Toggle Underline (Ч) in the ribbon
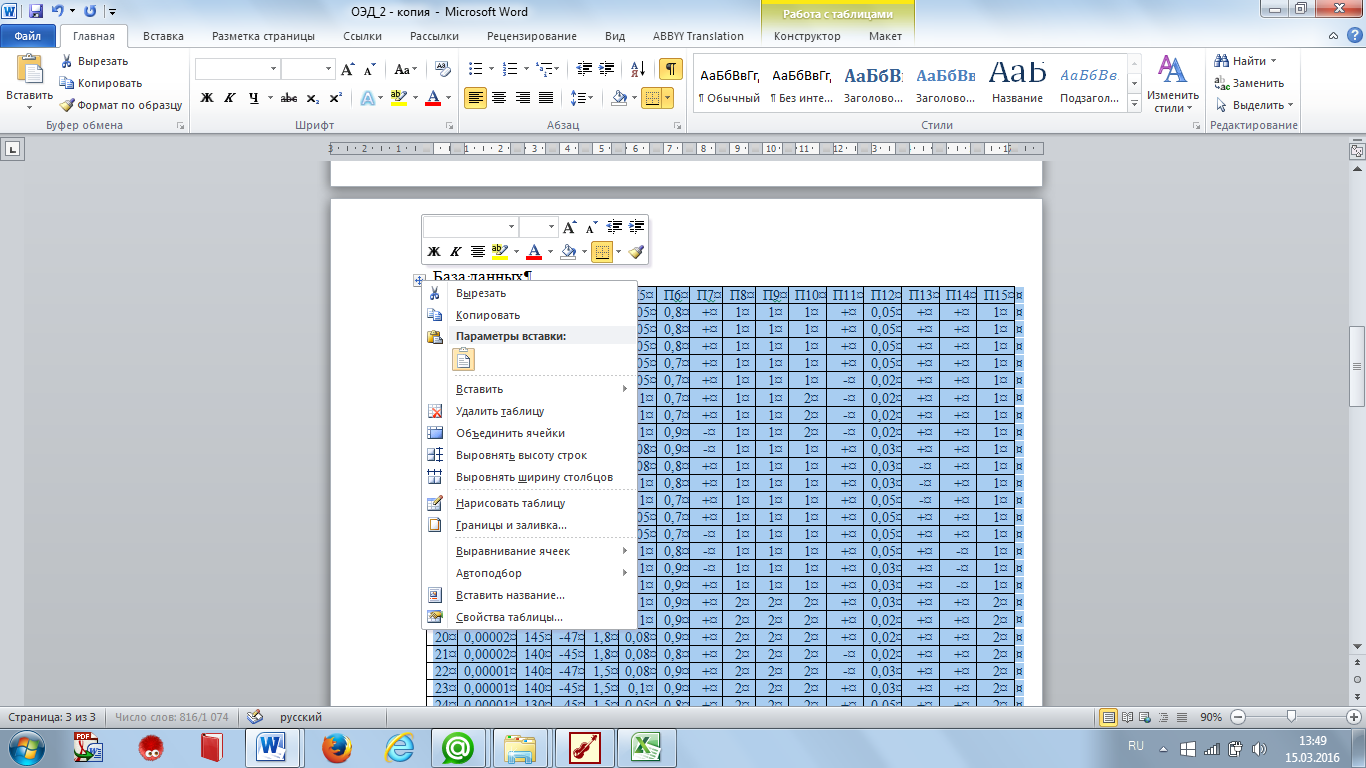This screenshot has height=768, width=1366. (254, 98)
